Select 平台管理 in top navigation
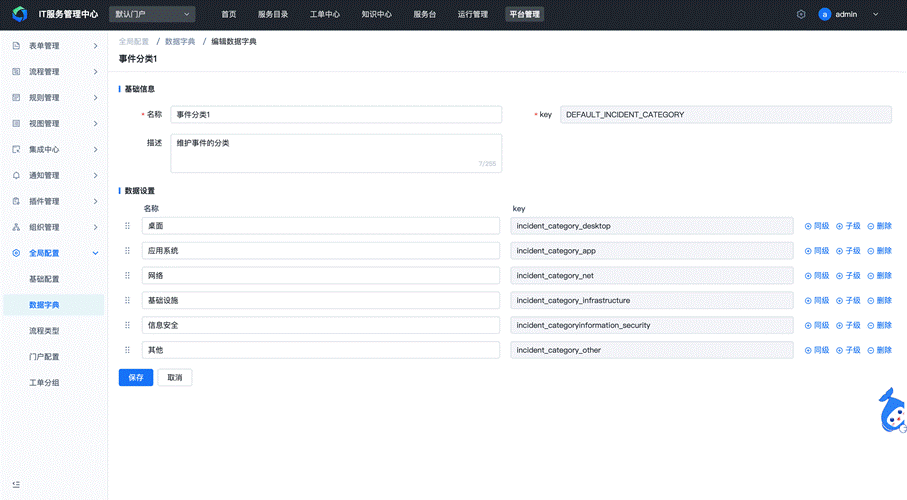 pyautogui.click(x=524, y=14)
